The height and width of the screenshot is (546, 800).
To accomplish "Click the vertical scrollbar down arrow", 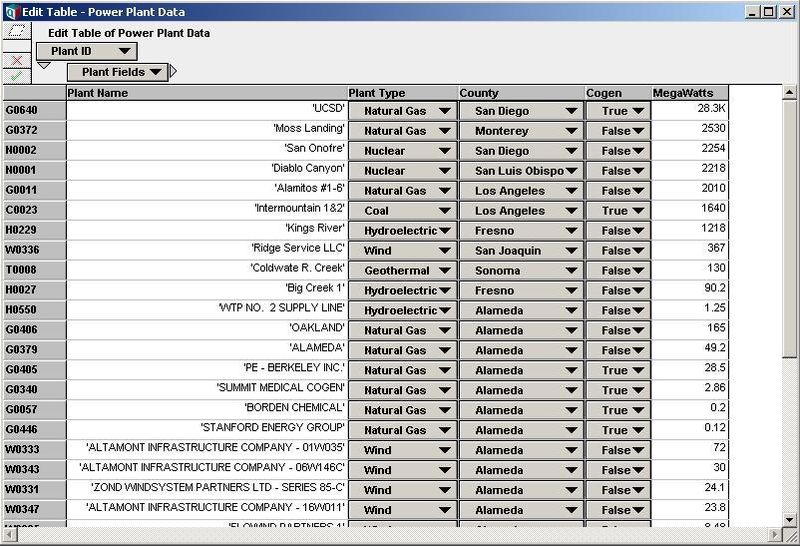I will [789, 519].
